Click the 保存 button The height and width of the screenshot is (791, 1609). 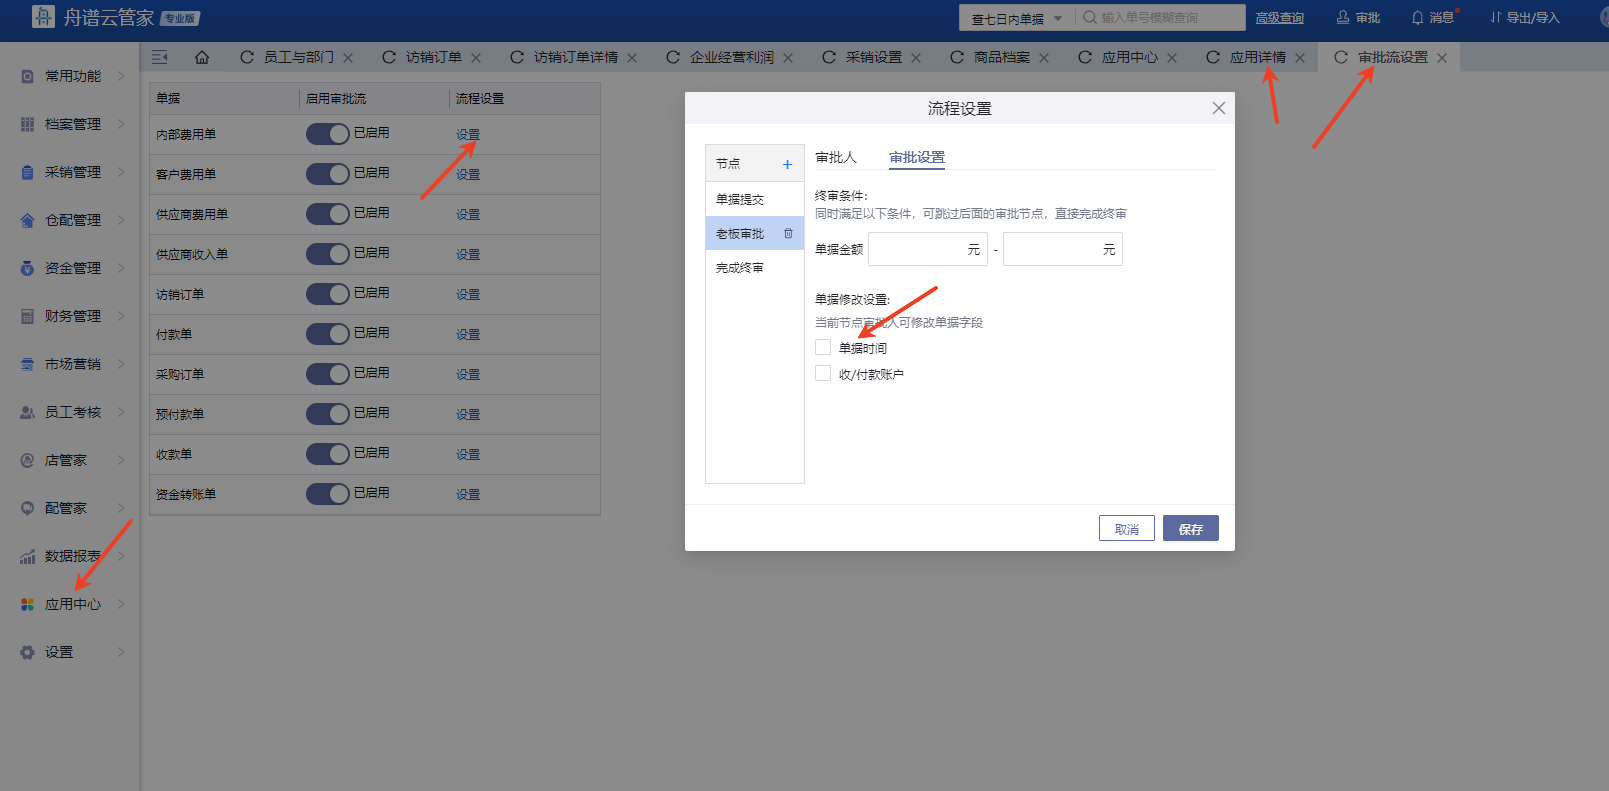pyautogui.click(x=1190, y=529)
